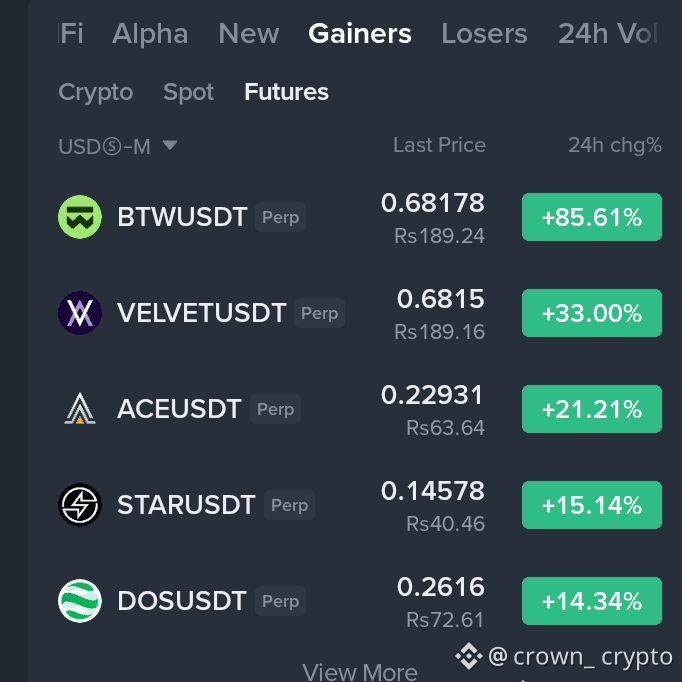
Task: Click the DOSUSDT green striped globe icon
Action: point(80,601)
